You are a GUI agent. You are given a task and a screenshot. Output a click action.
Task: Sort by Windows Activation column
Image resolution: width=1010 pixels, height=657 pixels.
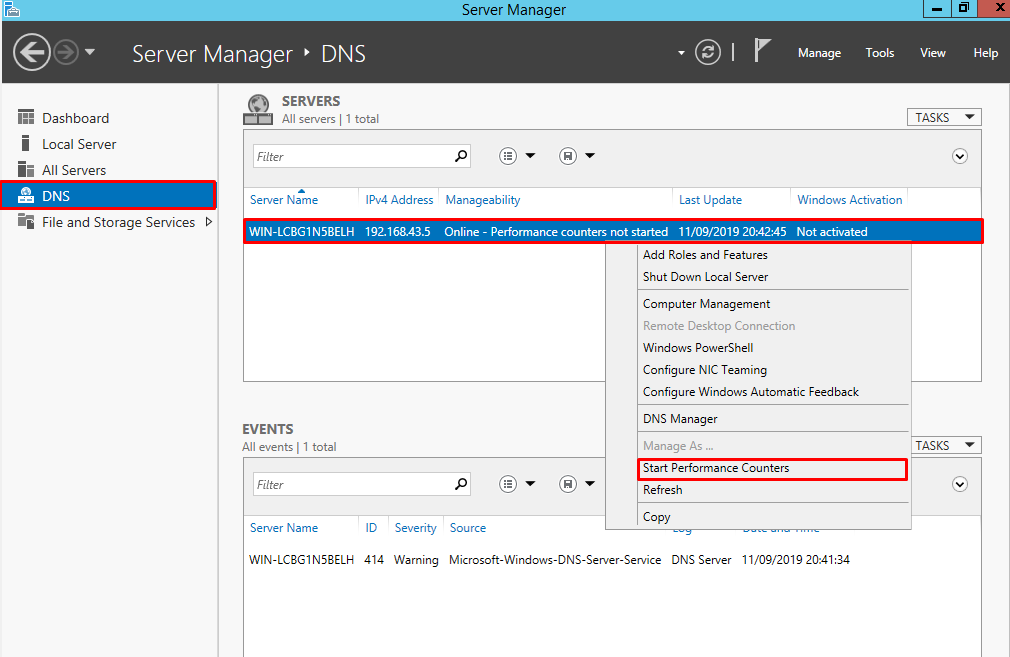[850, 200]
